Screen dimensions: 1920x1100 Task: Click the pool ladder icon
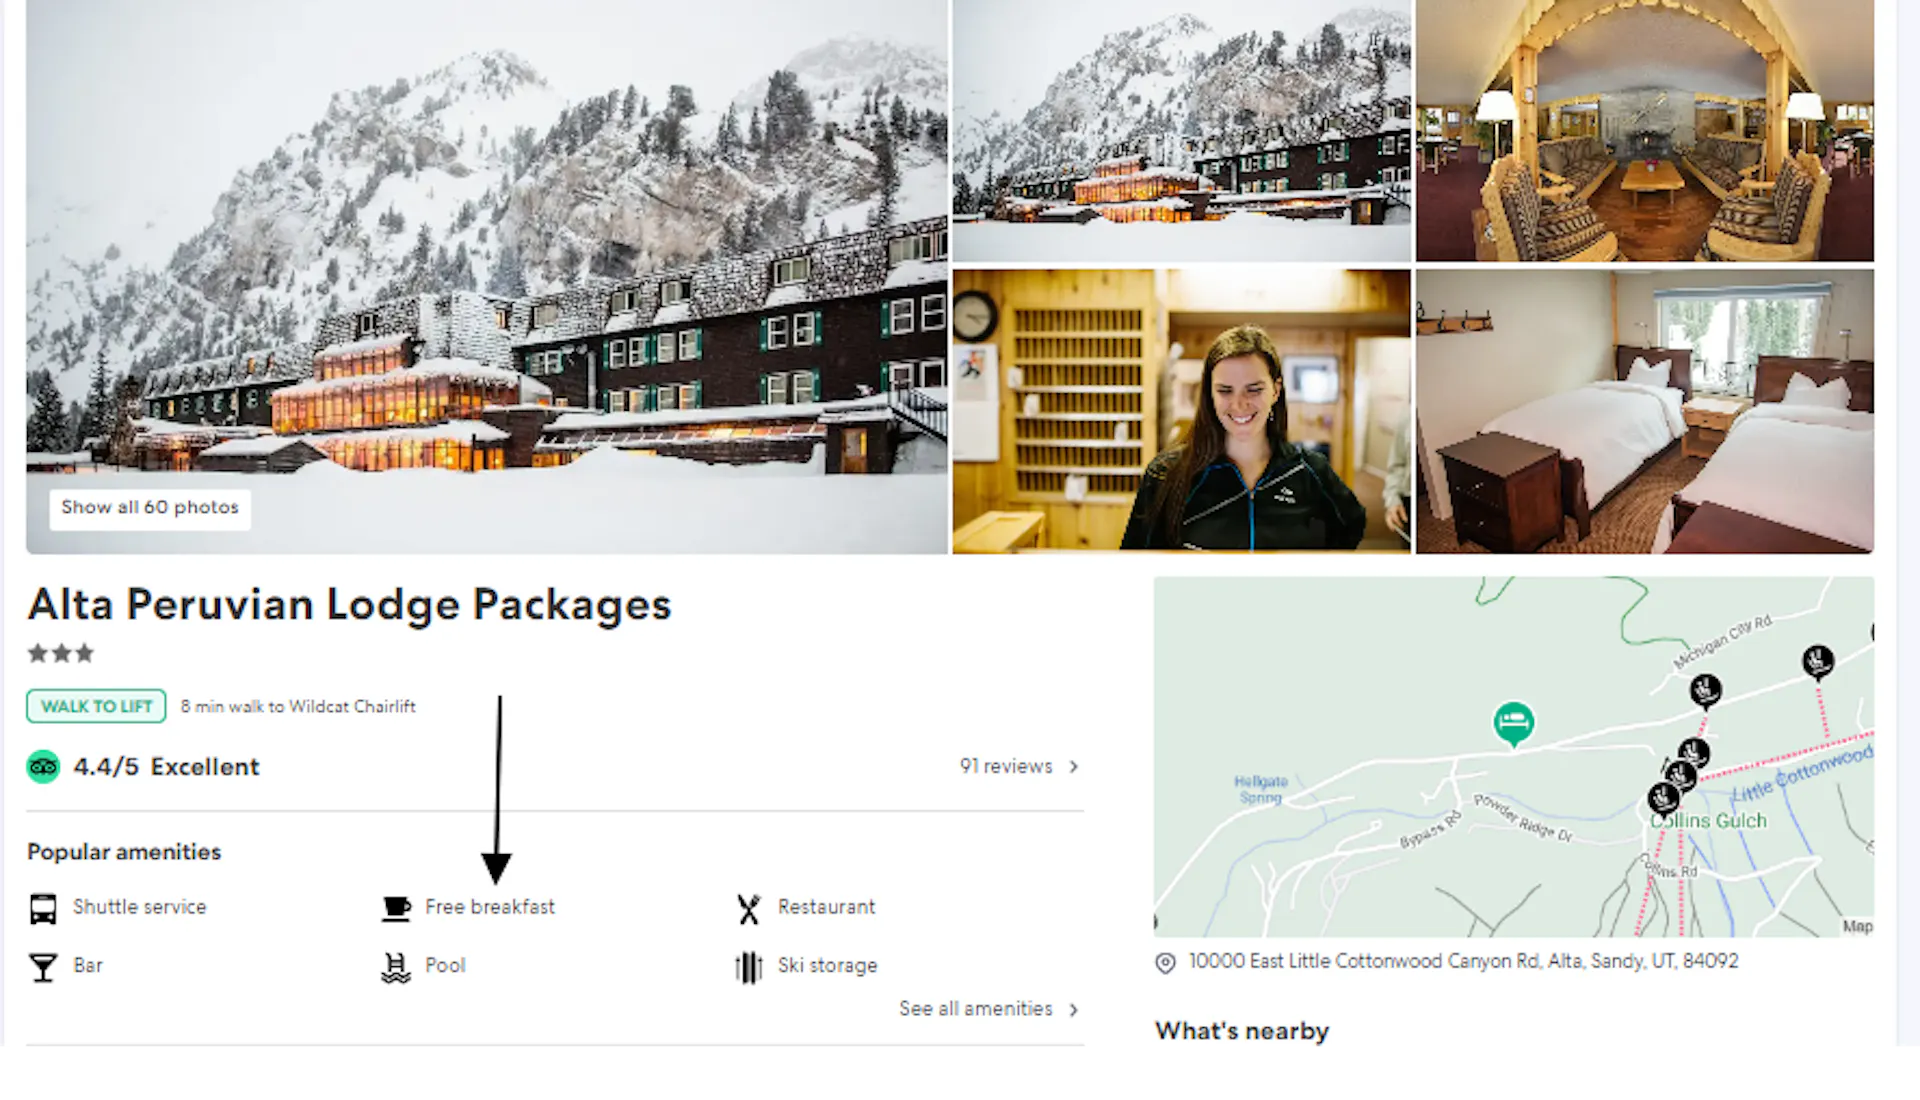tap(396, 967)
